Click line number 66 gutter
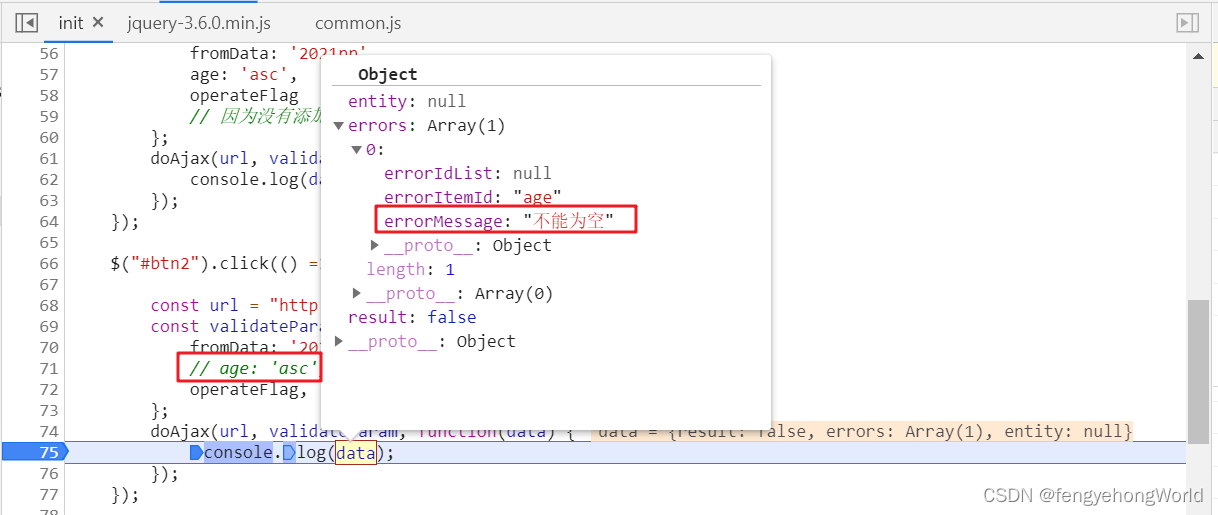 pos(49,263)
